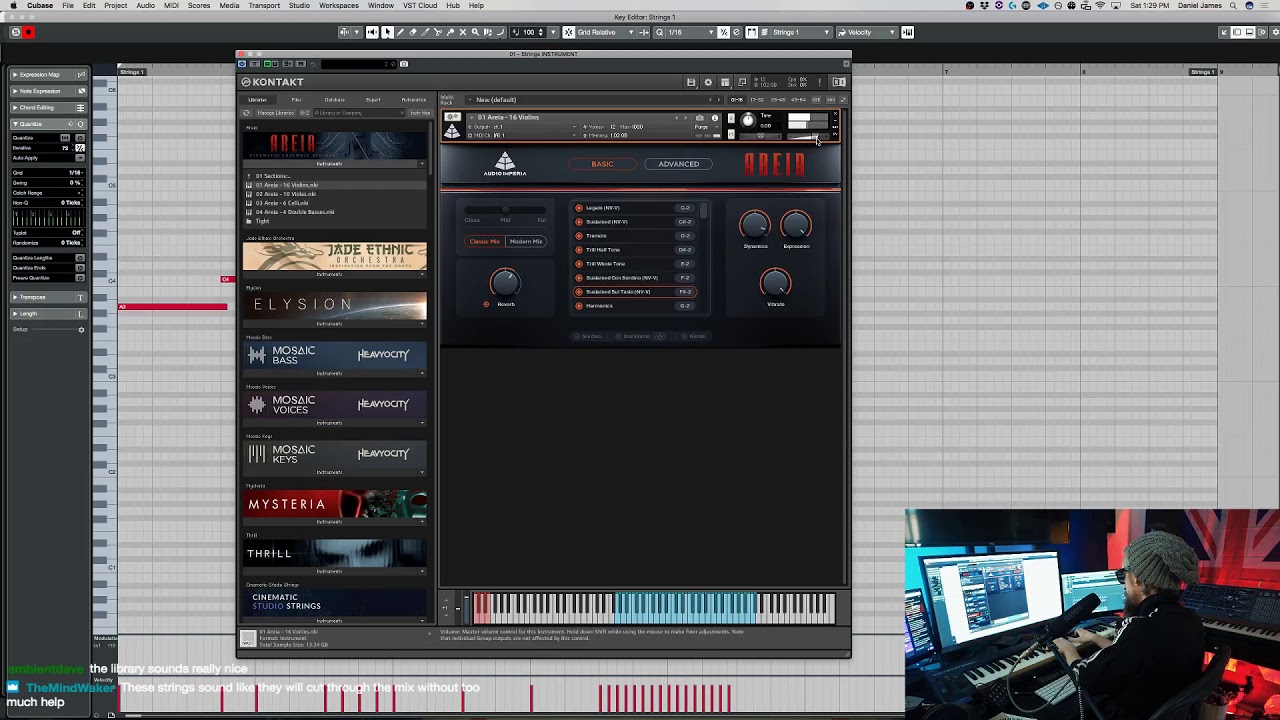Open Kontakt save/load disk icon

(691, 82)
